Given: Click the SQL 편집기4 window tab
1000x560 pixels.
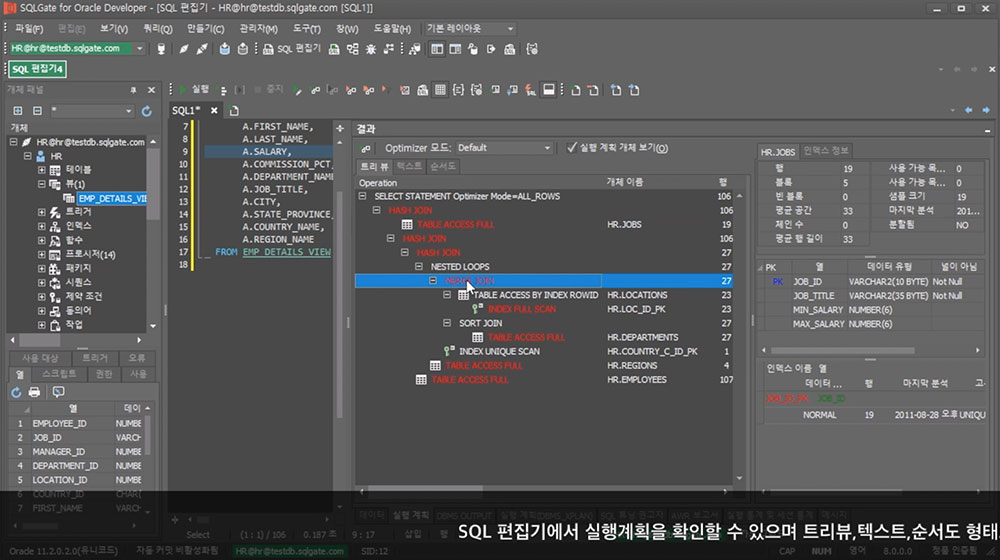Looking at the screenshot, I should pos(37,69).
